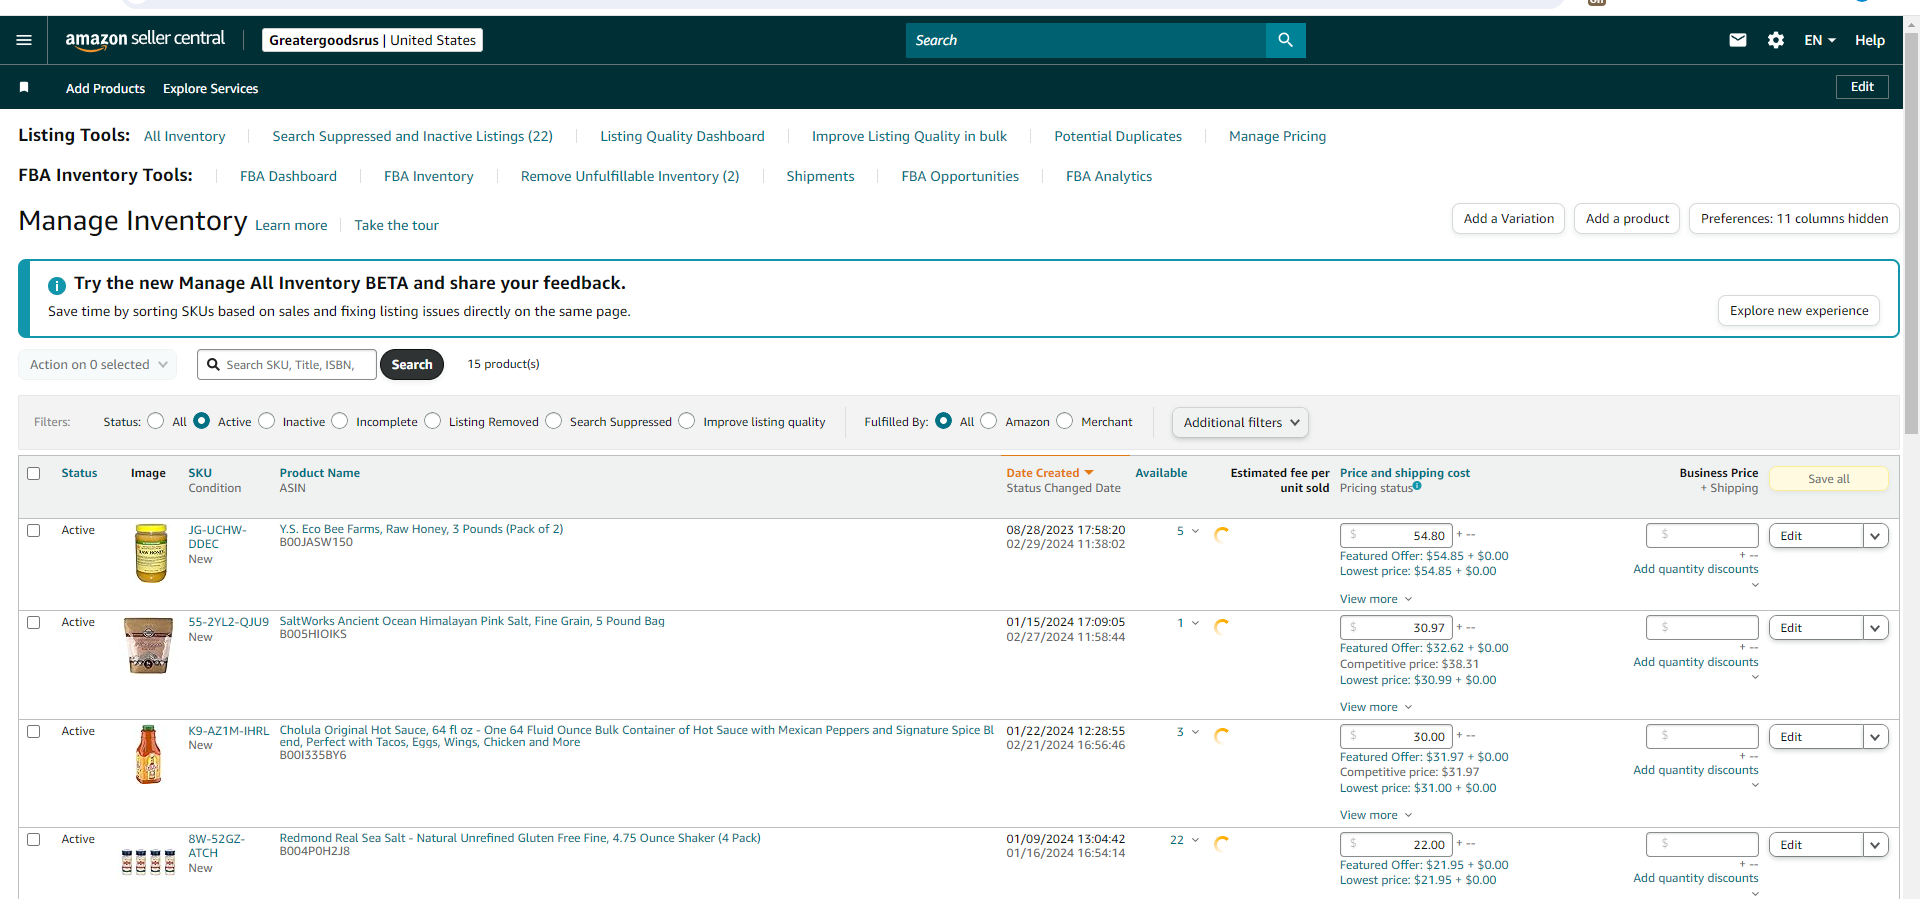Open Preferences: 11 columns hidden

(x=1794, y=219)
